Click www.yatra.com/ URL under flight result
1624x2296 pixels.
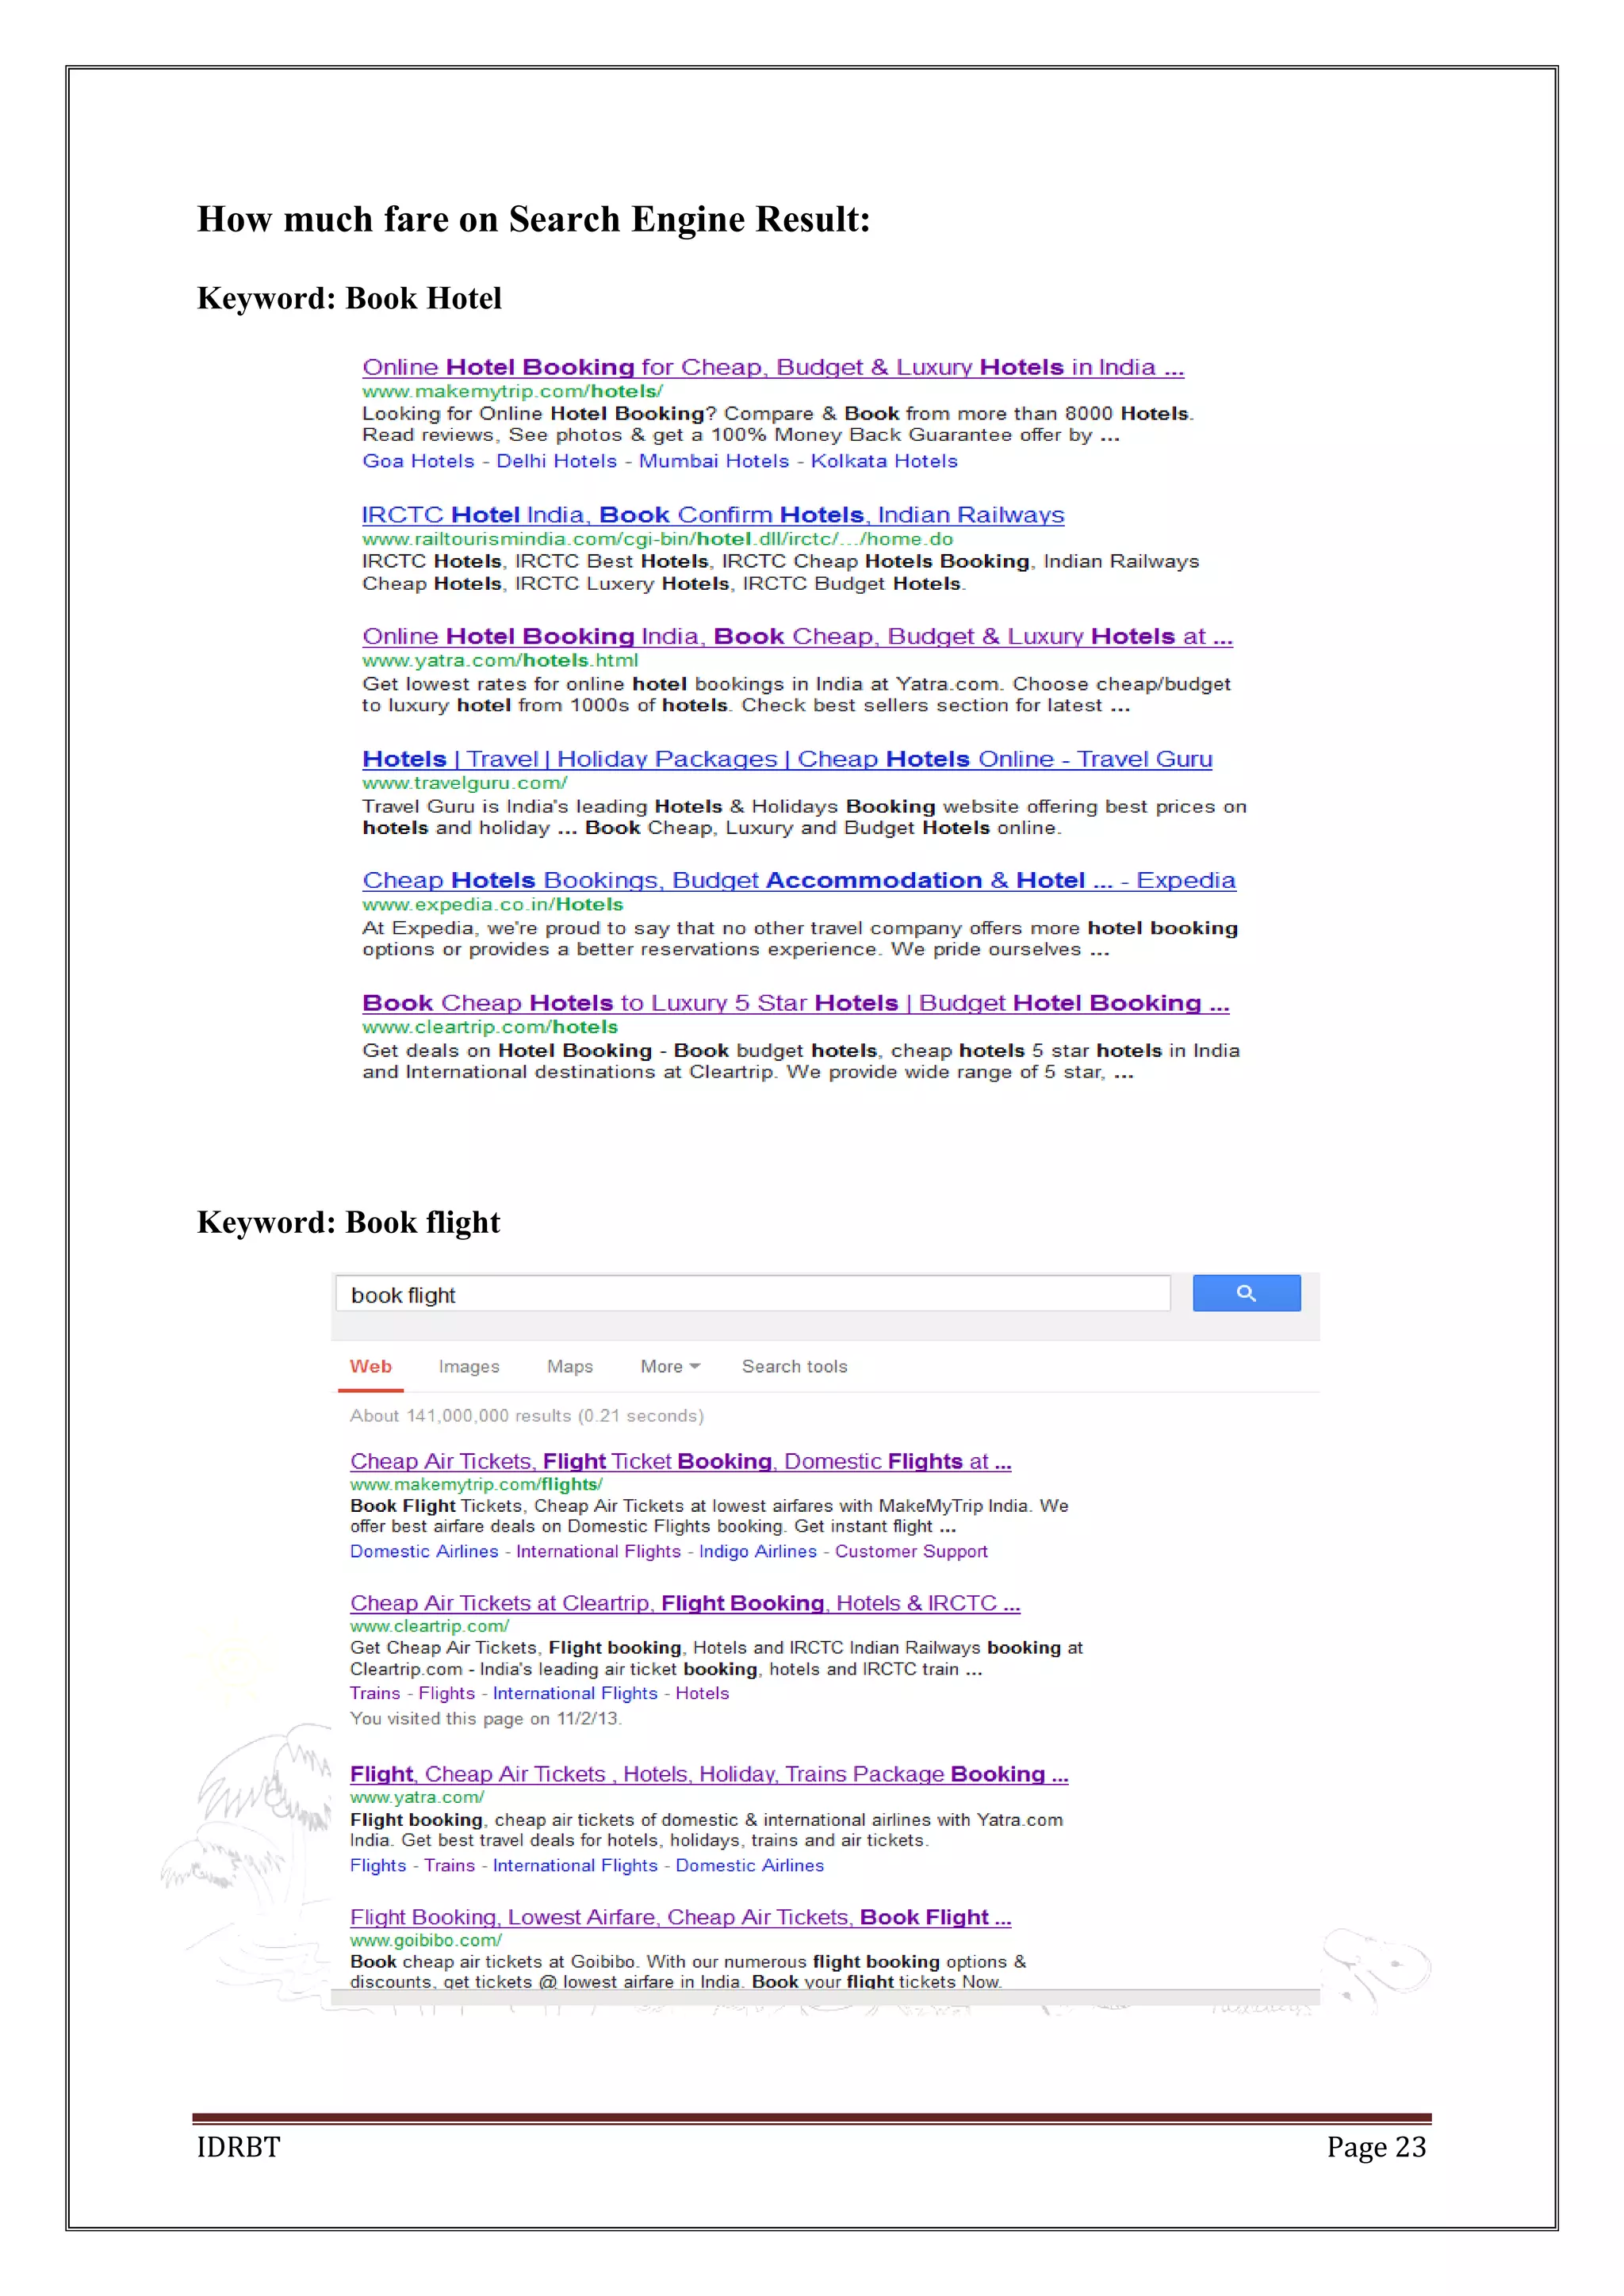(x=417, y=1798)
